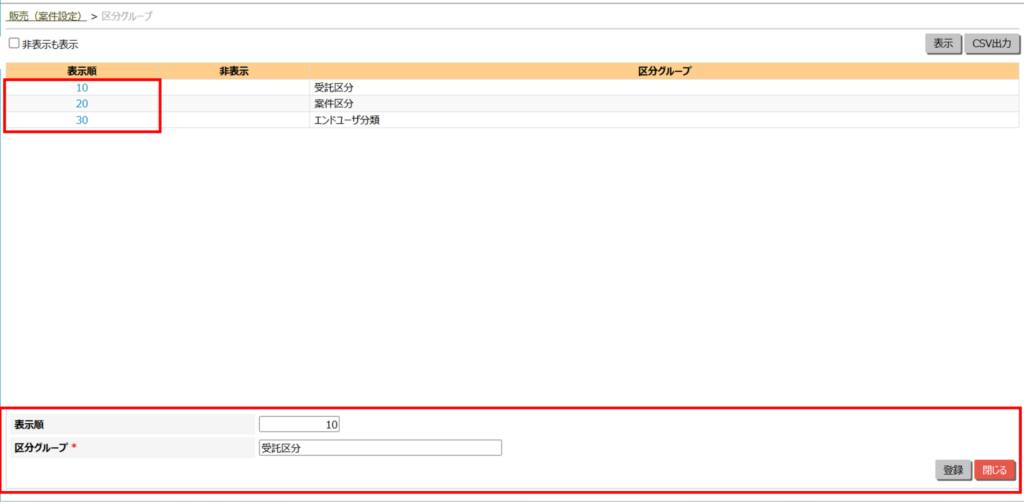Click the 表示順 table column header
Screen dimensions: 1024x502
click(82, 71)
